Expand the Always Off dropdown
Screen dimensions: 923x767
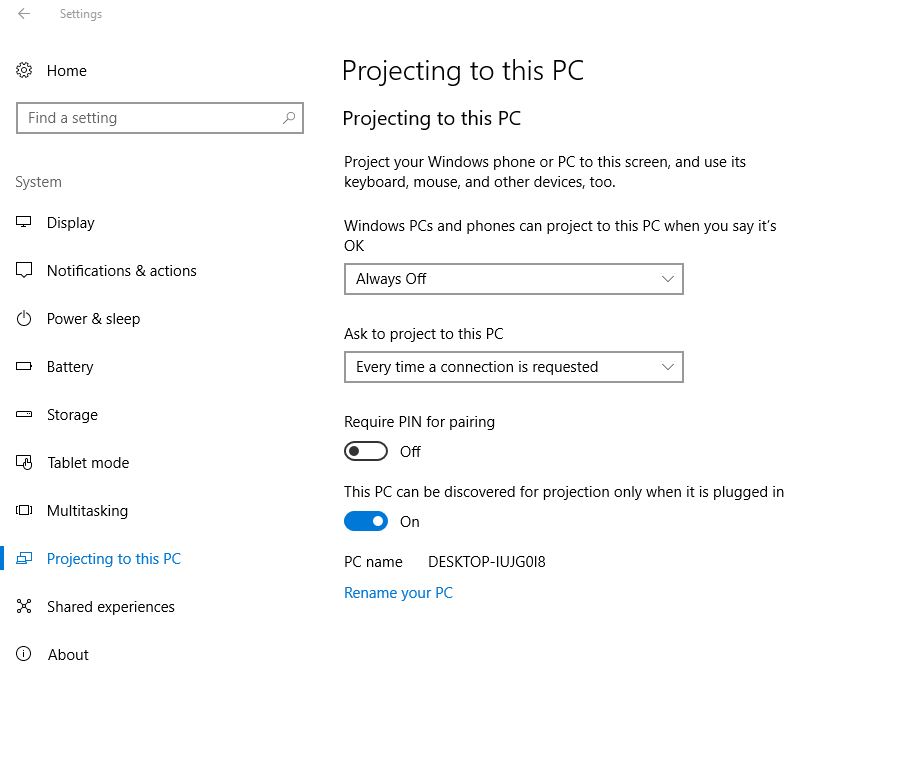point(513,279)
